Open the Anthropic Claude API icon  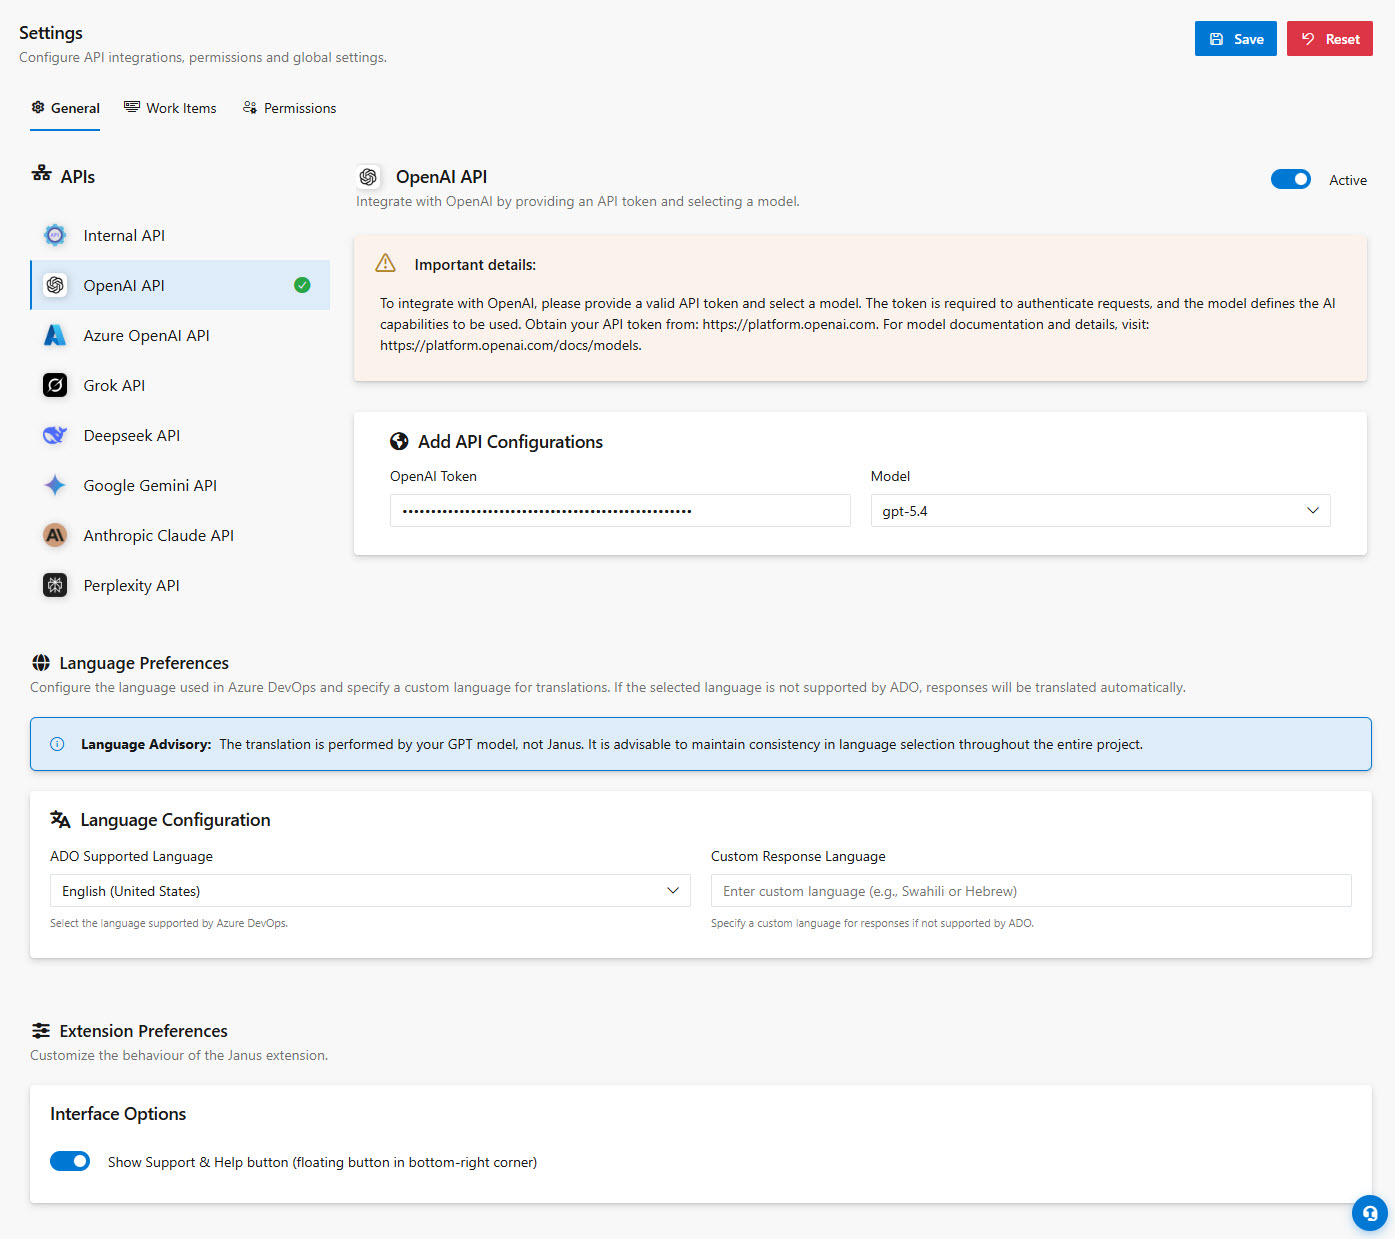pos(55,535)
